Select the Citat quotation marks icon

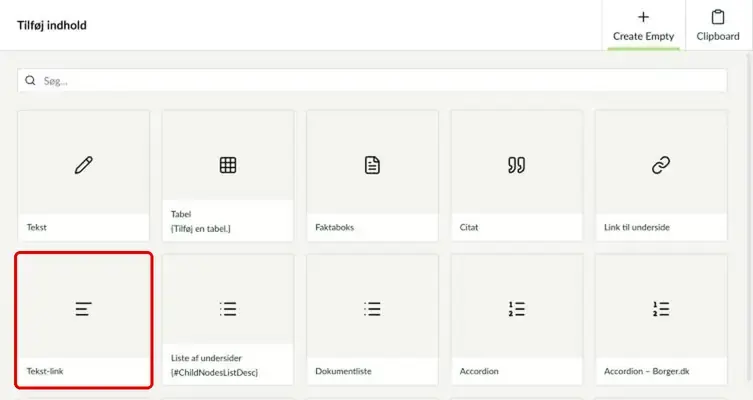tap(517, 165)
